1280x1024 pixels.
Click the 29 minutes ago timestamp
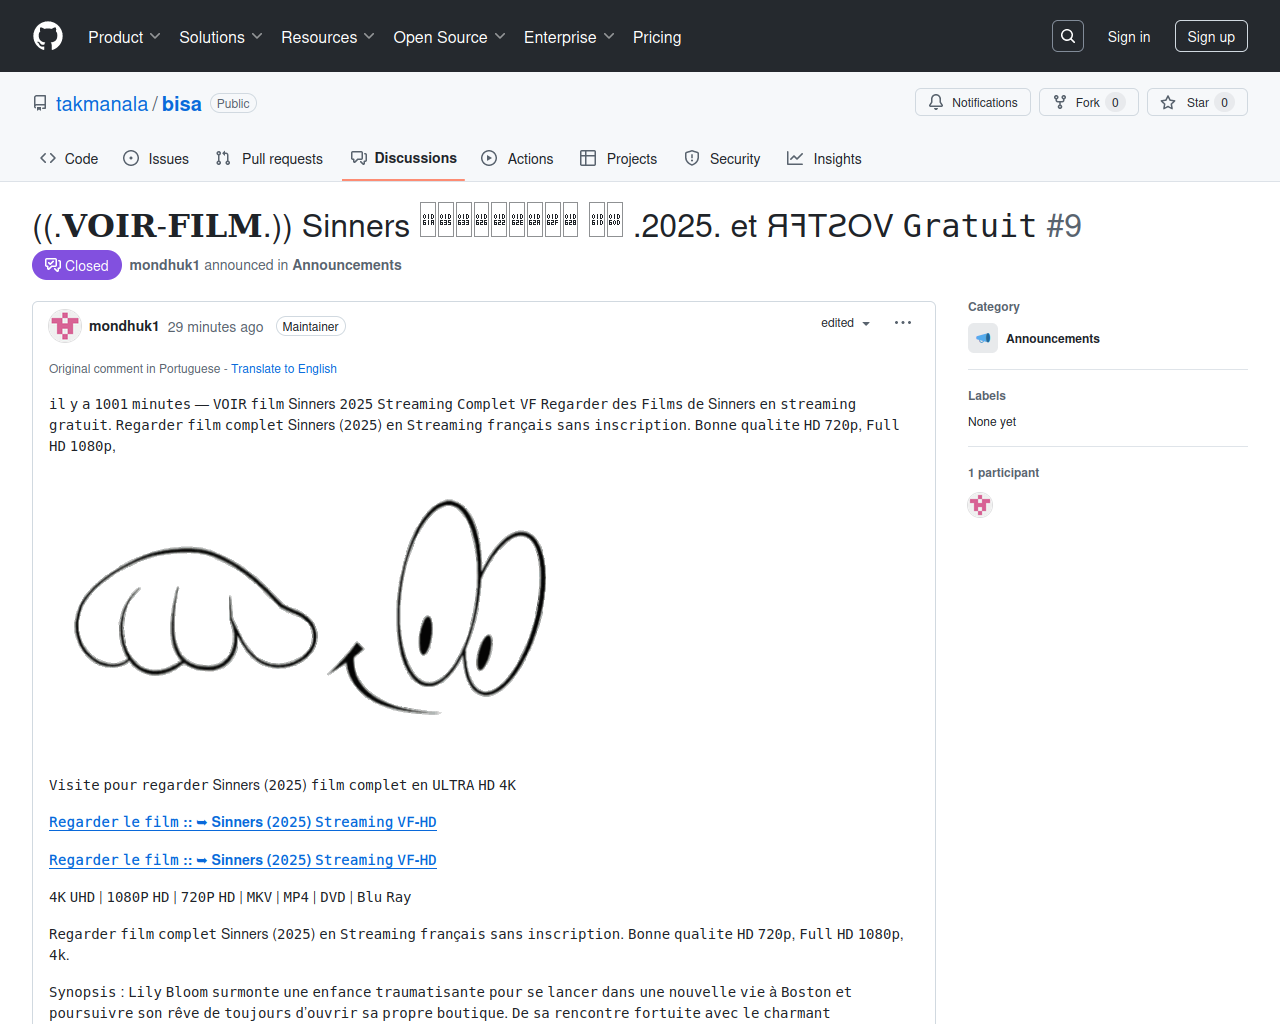click(x=216, y=327)
